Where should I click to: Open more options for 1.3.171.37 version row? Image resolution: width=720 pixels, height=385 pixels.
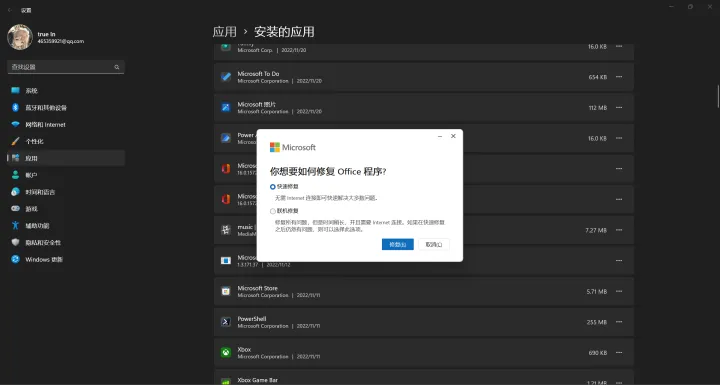click(619, 260)
